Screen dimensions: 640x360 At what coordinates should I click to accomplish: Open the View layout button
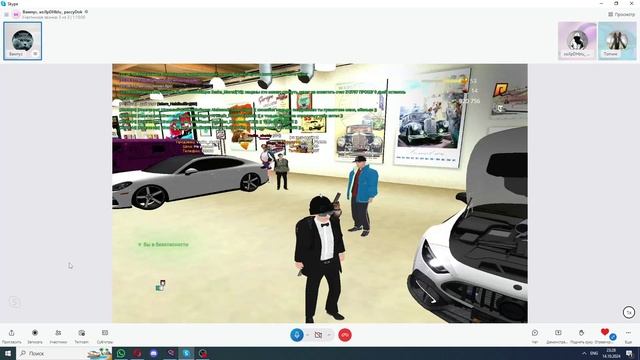(622, 14)
